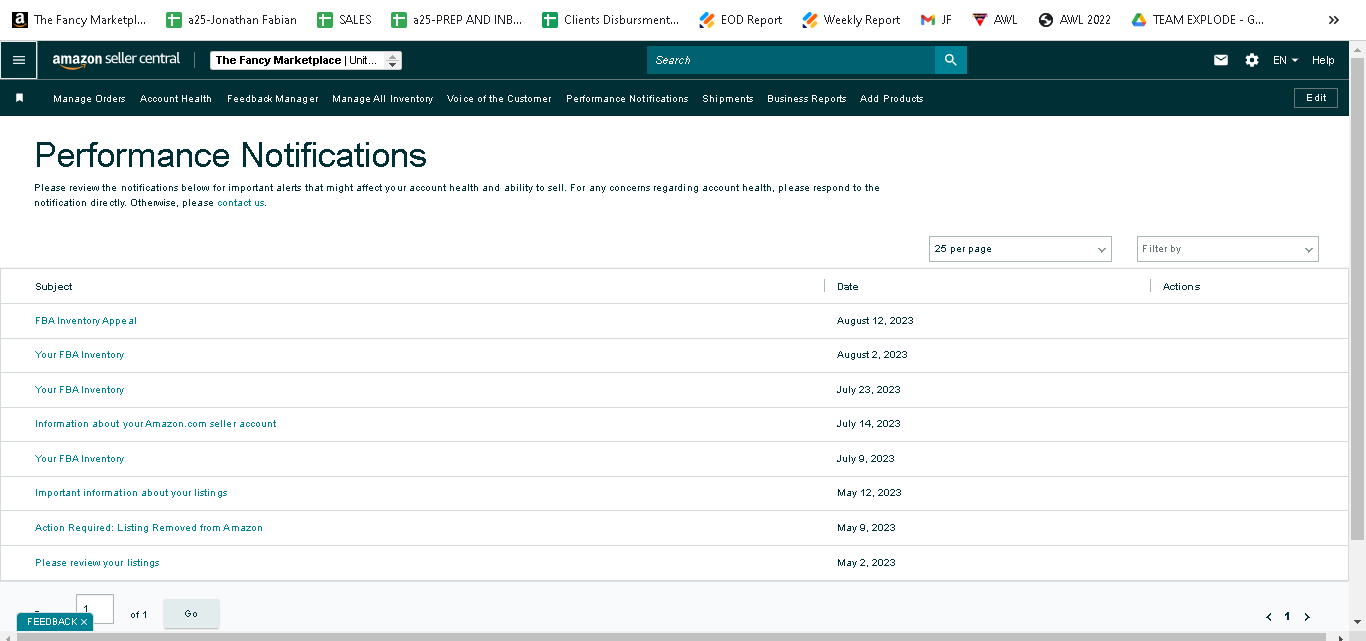Open the Gmail JF bookmark
This screenshot has width=1366, height=641.
pos(936,19)
